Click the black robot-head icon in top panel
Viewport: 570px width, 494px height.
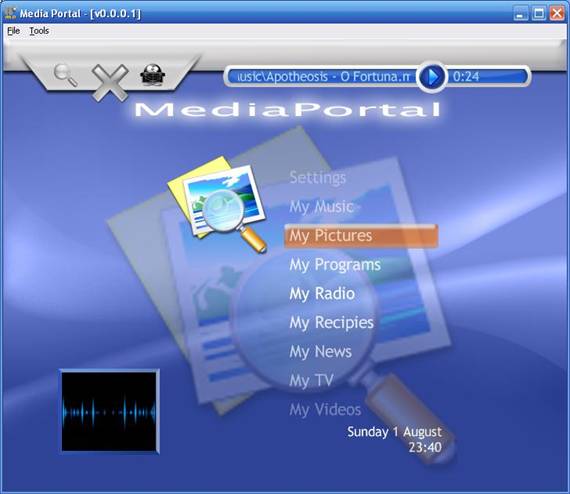click(153, 75)
